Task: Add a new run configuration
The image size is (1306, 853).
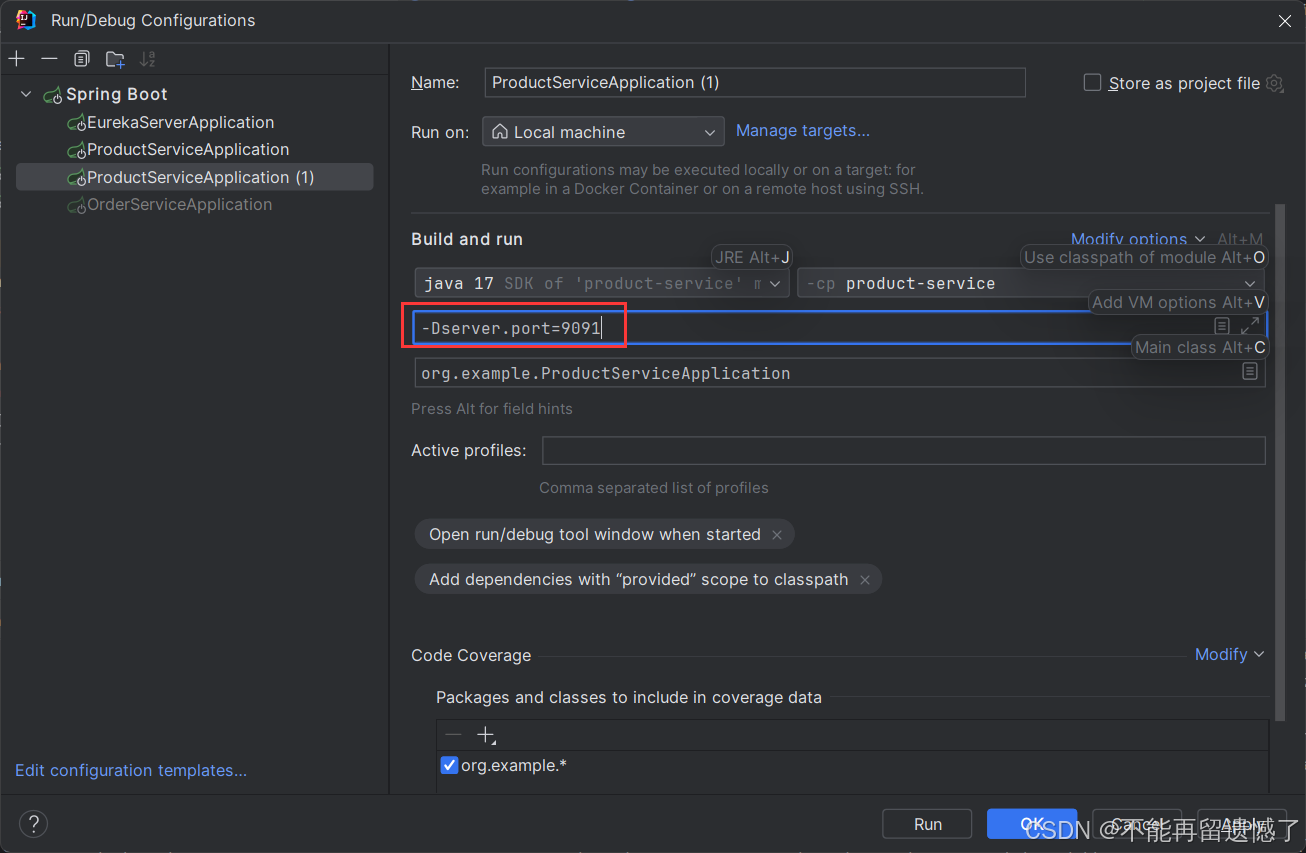Action: coord(17,59)
